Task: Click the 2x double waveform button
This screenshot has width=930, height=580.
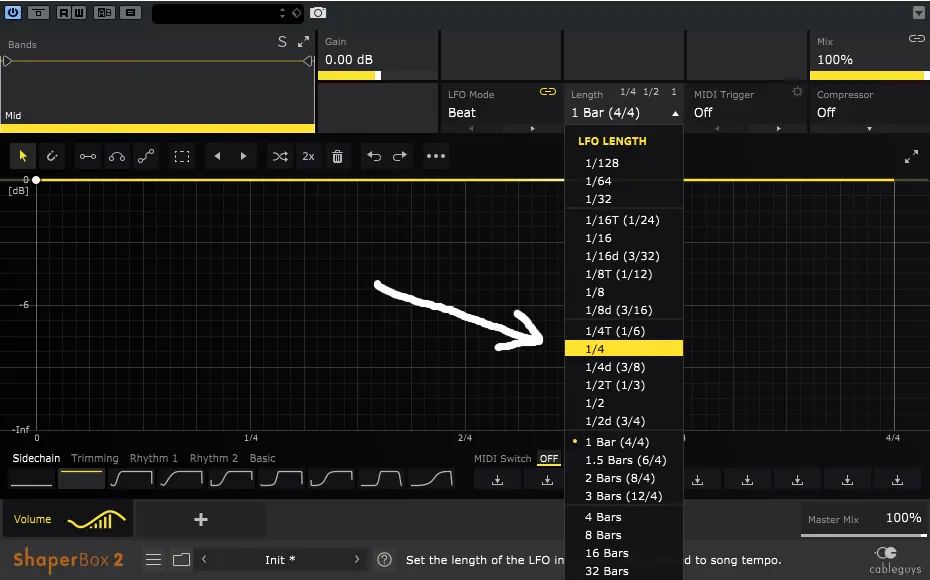Action: click(x=308, y=157)
